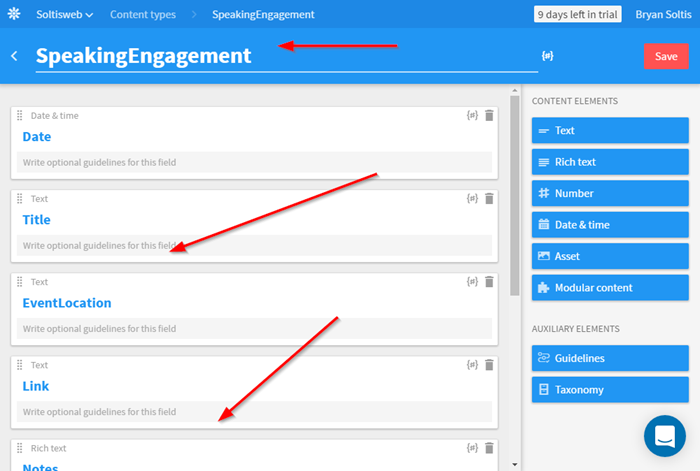Click guidelines field under Link
Screen dimensions: 700x471
(254, 411)
